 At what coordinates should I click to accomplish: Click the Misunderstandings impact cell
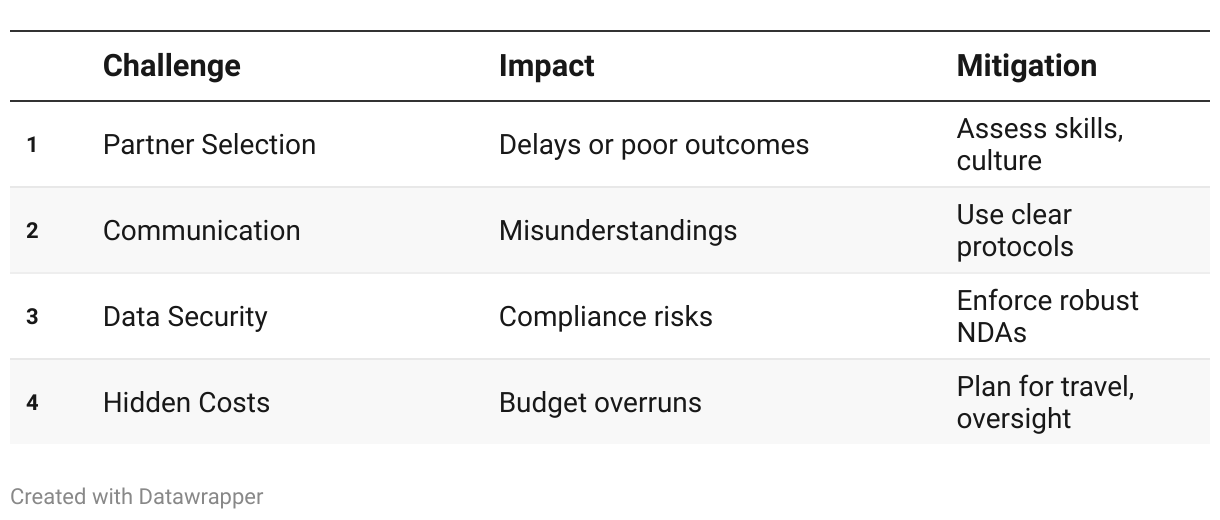(x=618, y=230)
